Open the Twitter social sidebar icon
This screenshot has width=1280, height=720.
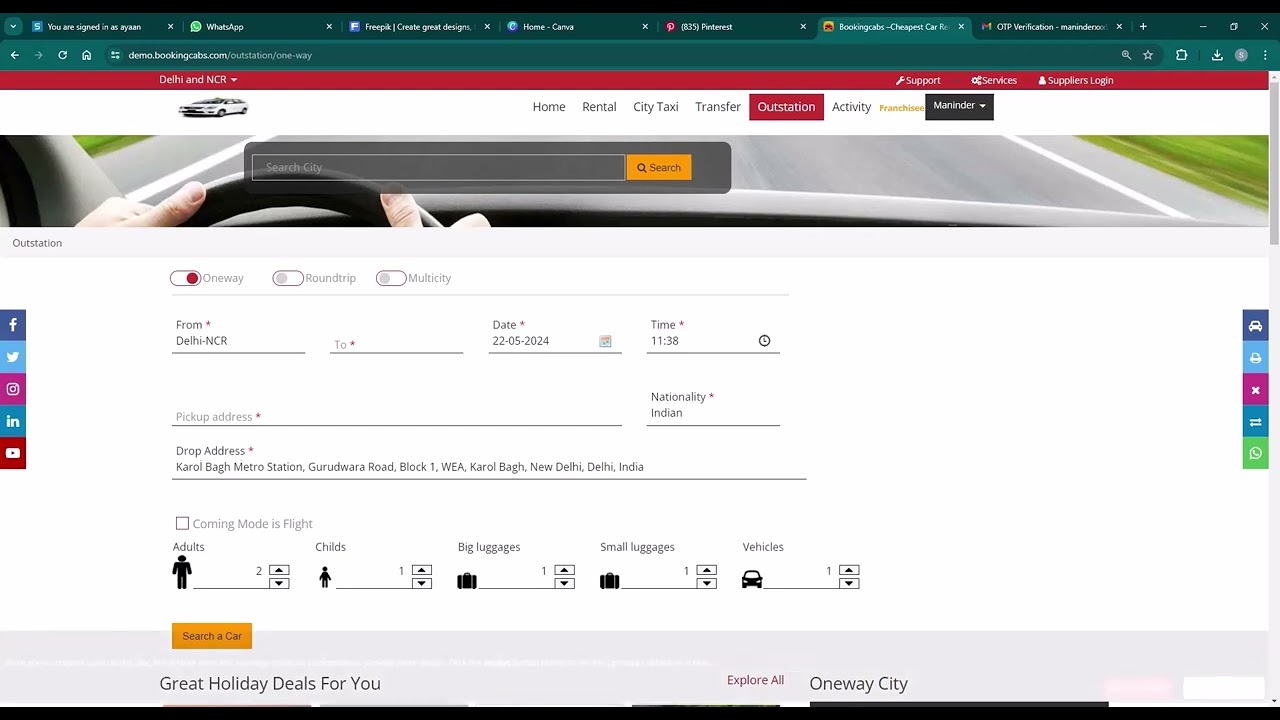(x=13, y=357)
